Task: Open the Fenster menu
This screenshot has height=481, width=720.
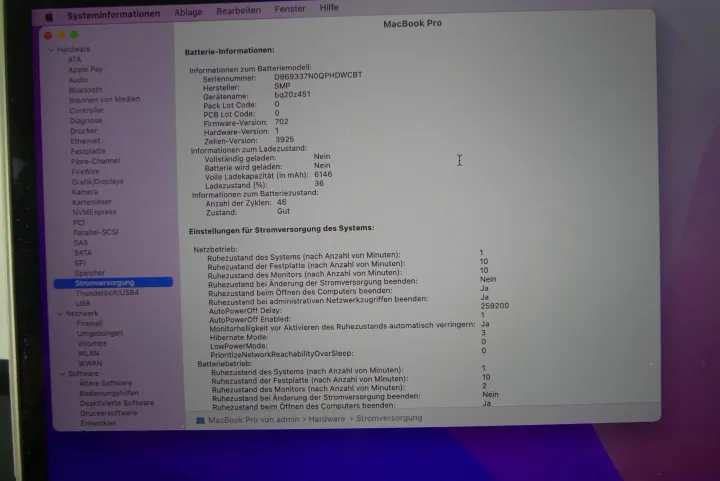Action: (290, 9)
